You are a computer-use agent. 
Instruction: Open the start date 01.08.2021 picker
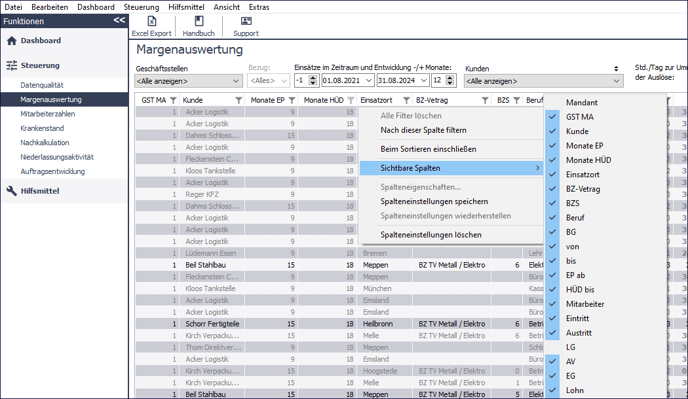click(369, 81)
